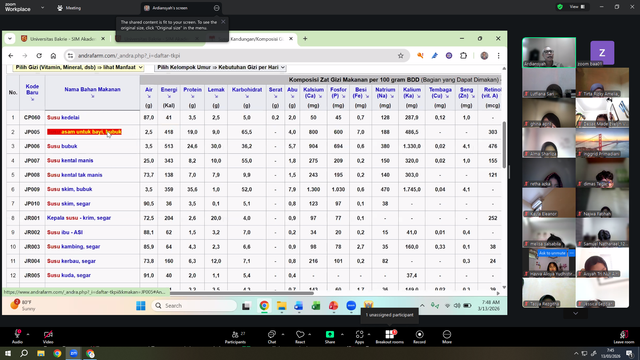Show more participant videos chevron
This screenshot has width=640, height=360.
576,313
